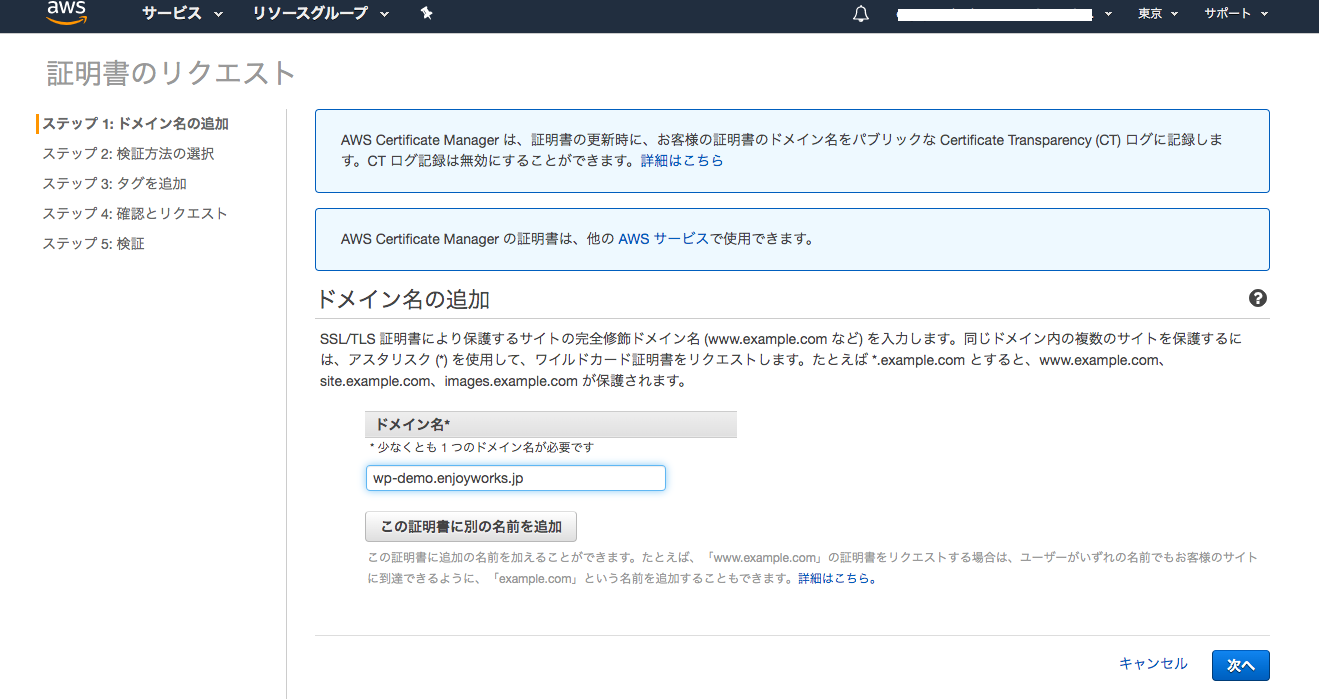Click the domain name input field
This screenshot has height=699, width=1319.
515,478
